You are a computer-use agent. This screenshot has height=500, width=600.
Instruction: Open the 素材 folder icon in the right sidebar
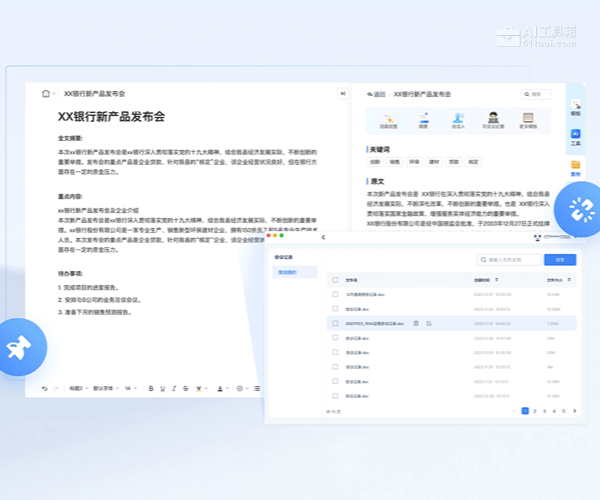click(575, 167)
